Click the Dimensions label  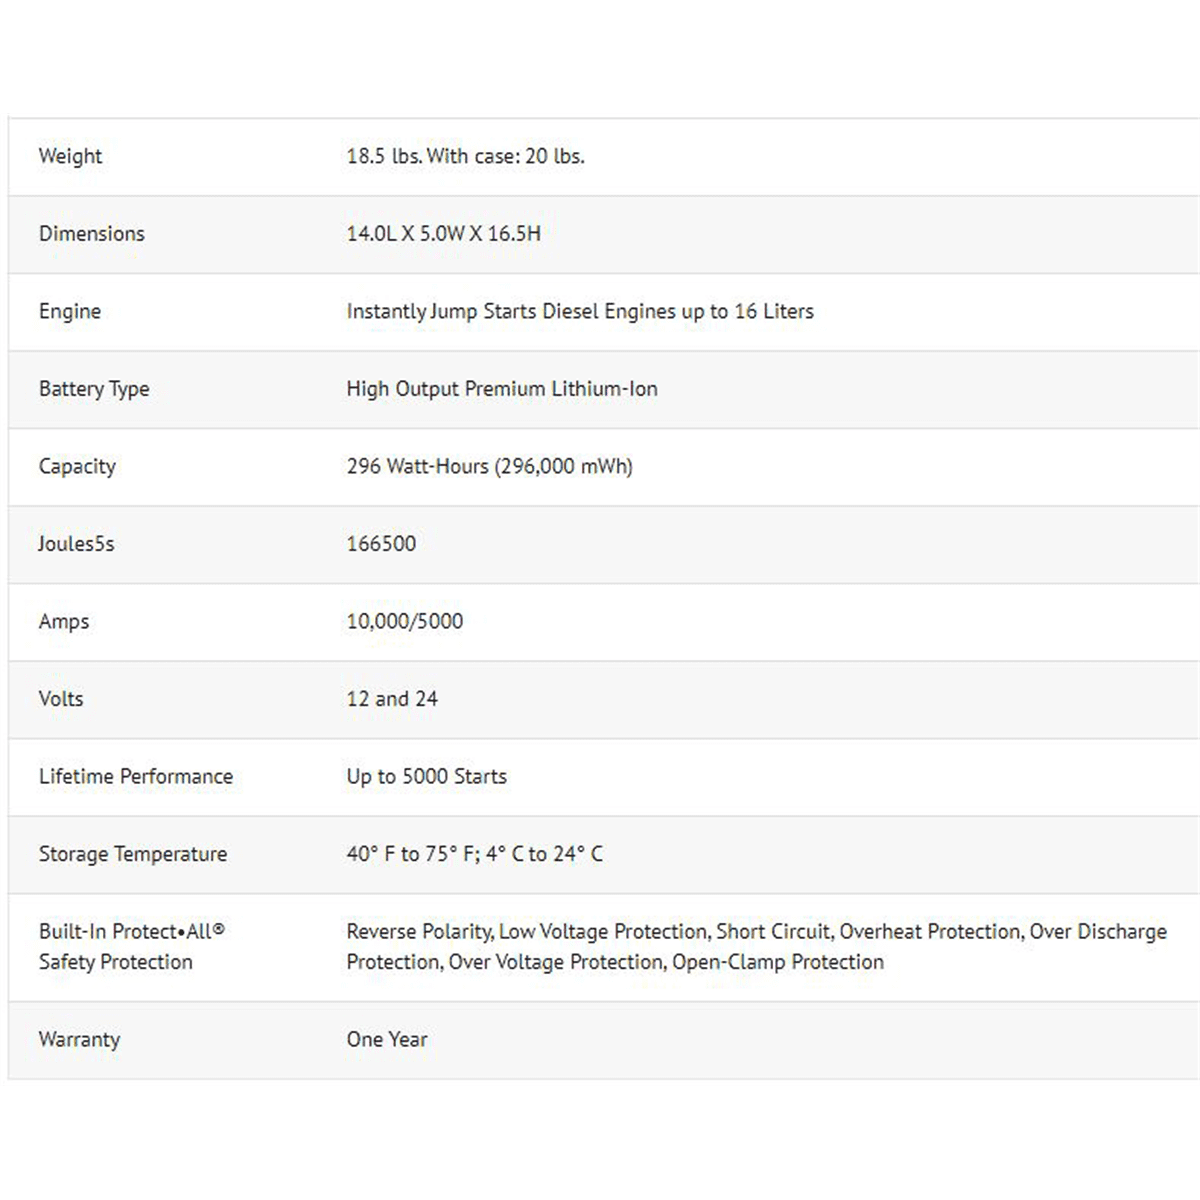click(91, 234)
